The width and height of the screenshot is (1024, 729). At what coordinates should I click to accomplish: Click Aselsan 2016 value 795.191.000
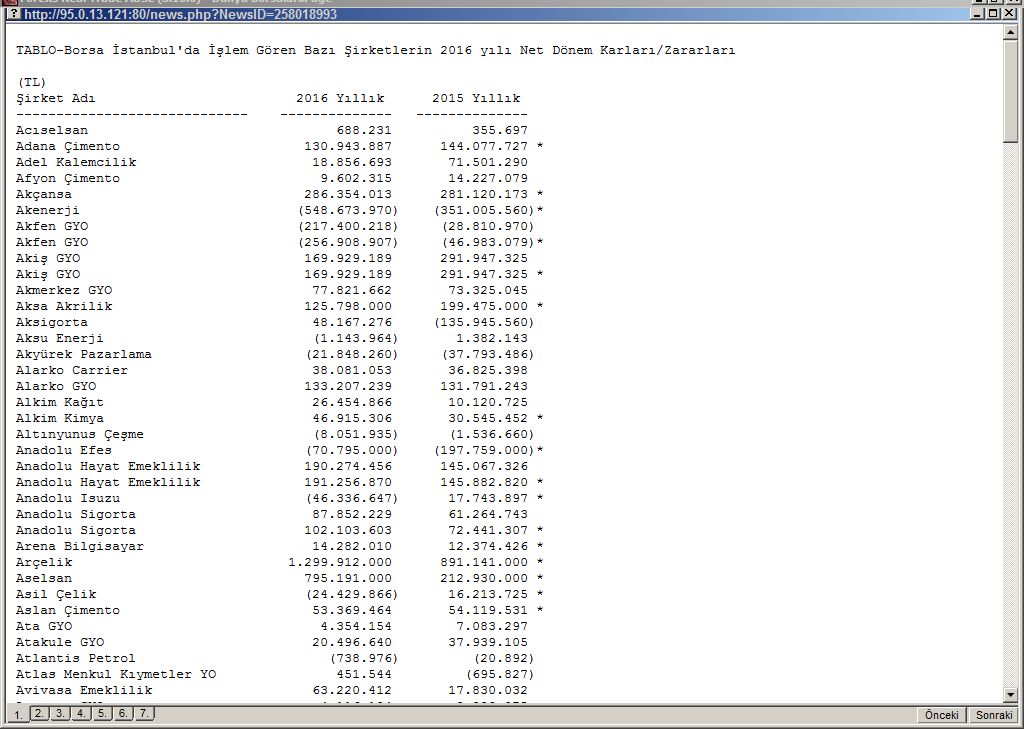click(x=348, y=578)
